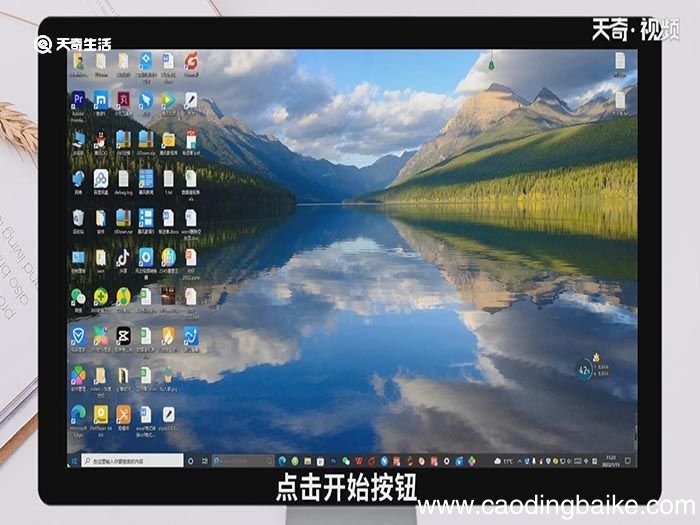Viewport: 700px width, 525px height.
Task: Select the top-right desktop document icon
Action: point(620,61)
